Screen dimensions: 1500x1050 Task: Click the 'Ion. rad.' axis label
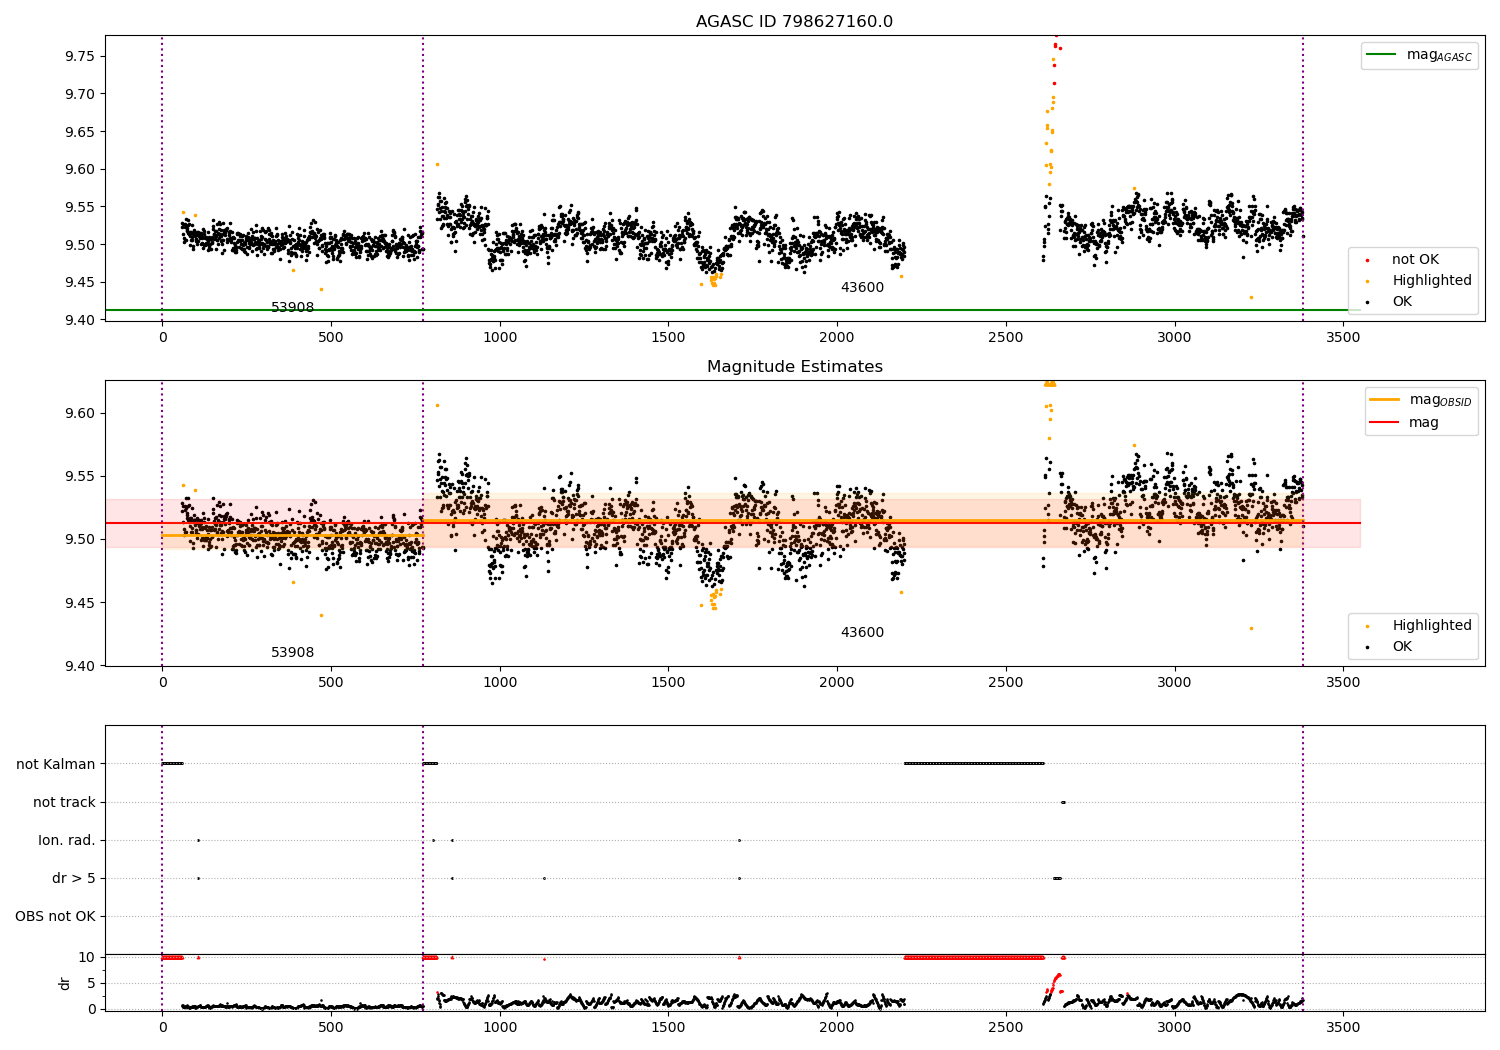[67, 841]
